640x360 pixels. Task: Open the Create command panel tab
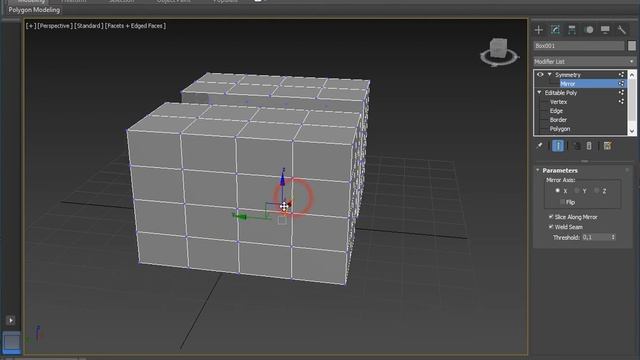pos(539,29)
